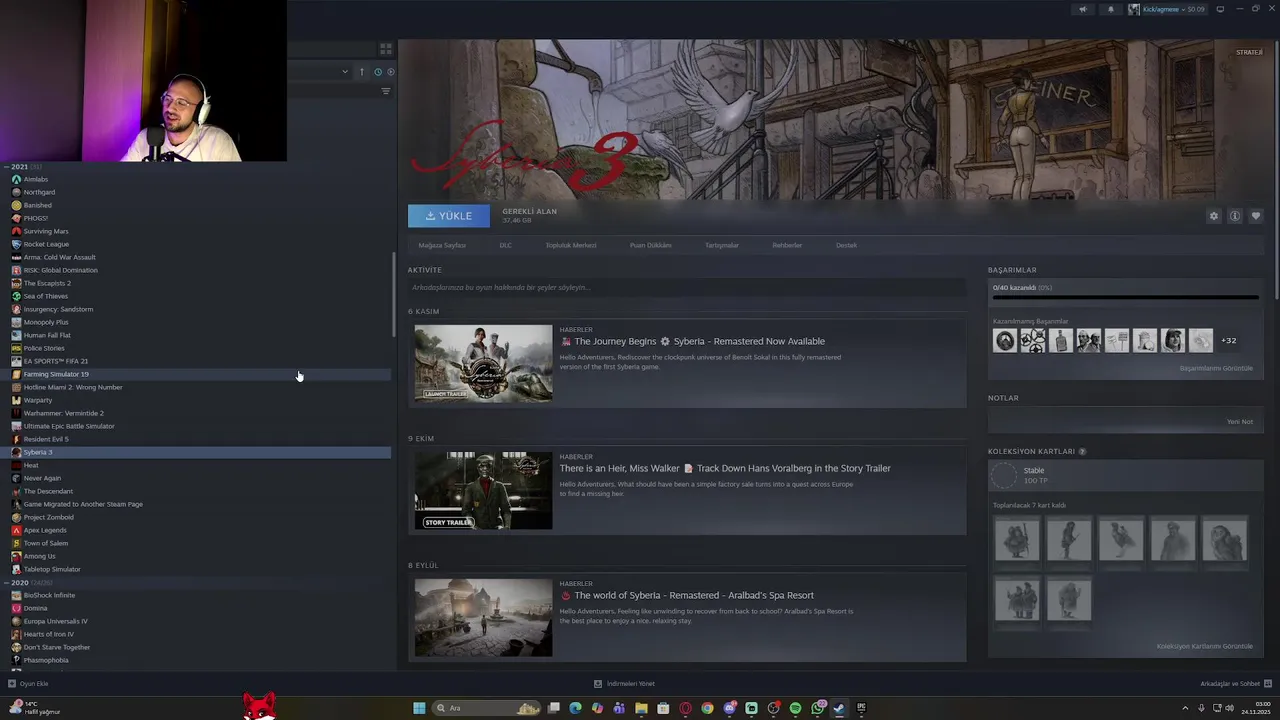Click the Windows taskbar search box
Screen dimensions: 1280x720
(x=487, y=708)
